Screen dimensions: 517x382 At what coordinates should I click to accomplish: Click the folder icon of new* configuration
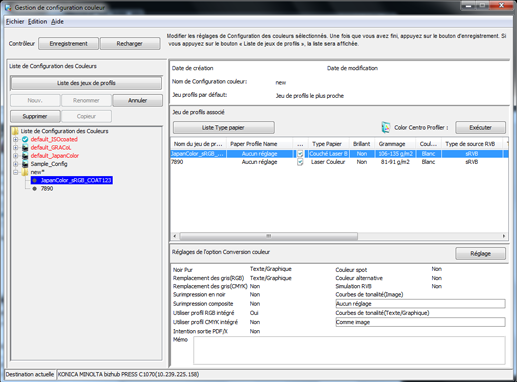(x=25, y=172)
